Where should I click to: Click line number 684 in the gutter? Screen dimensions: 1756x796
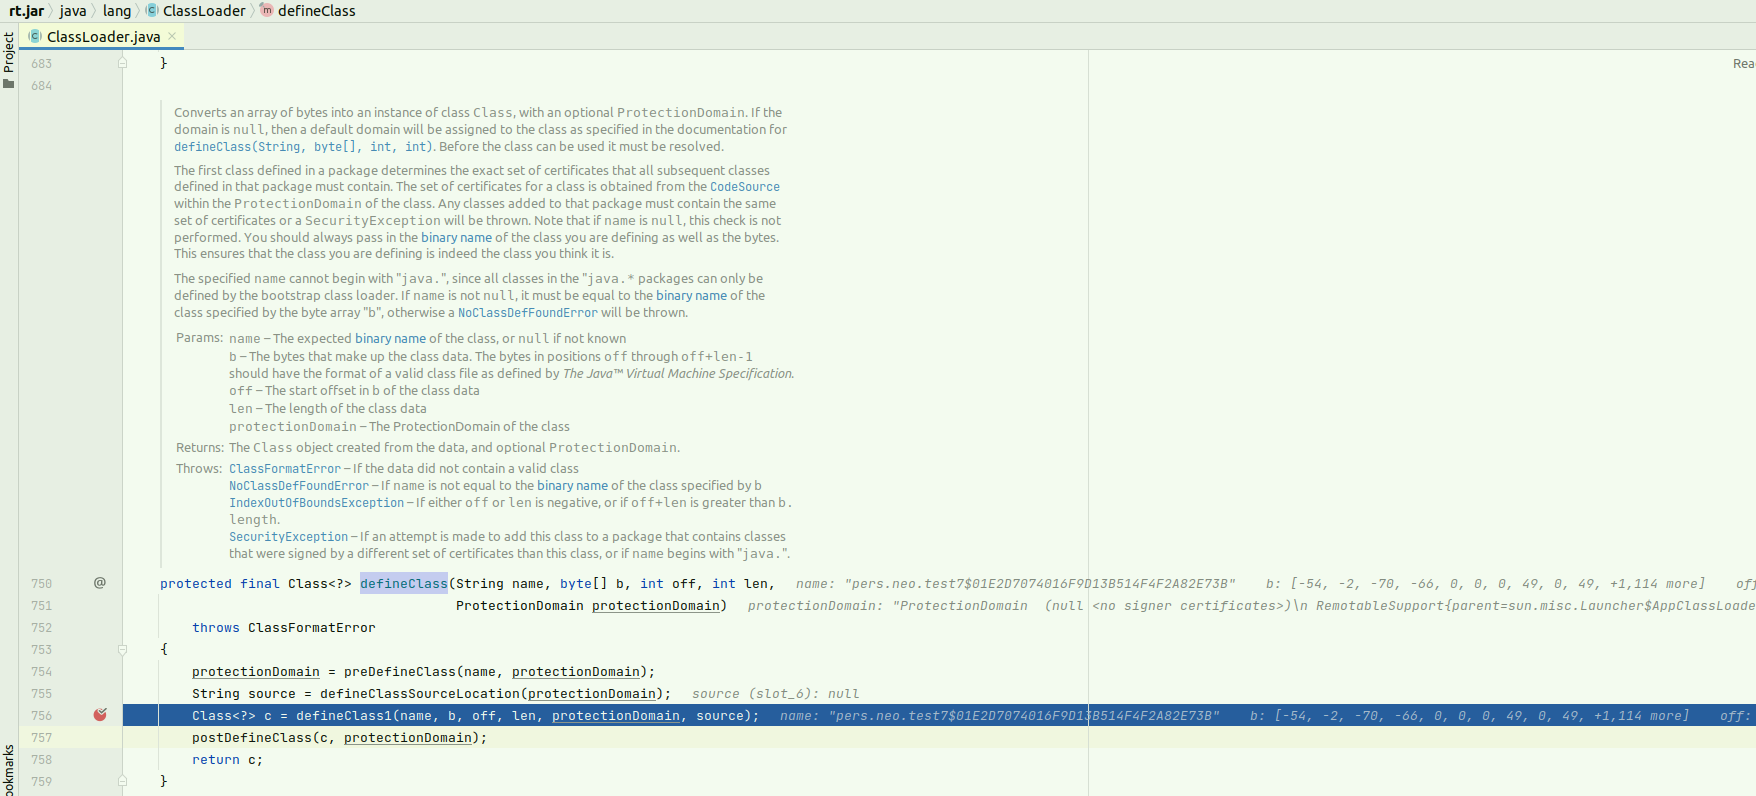click(x=41, y=86)
